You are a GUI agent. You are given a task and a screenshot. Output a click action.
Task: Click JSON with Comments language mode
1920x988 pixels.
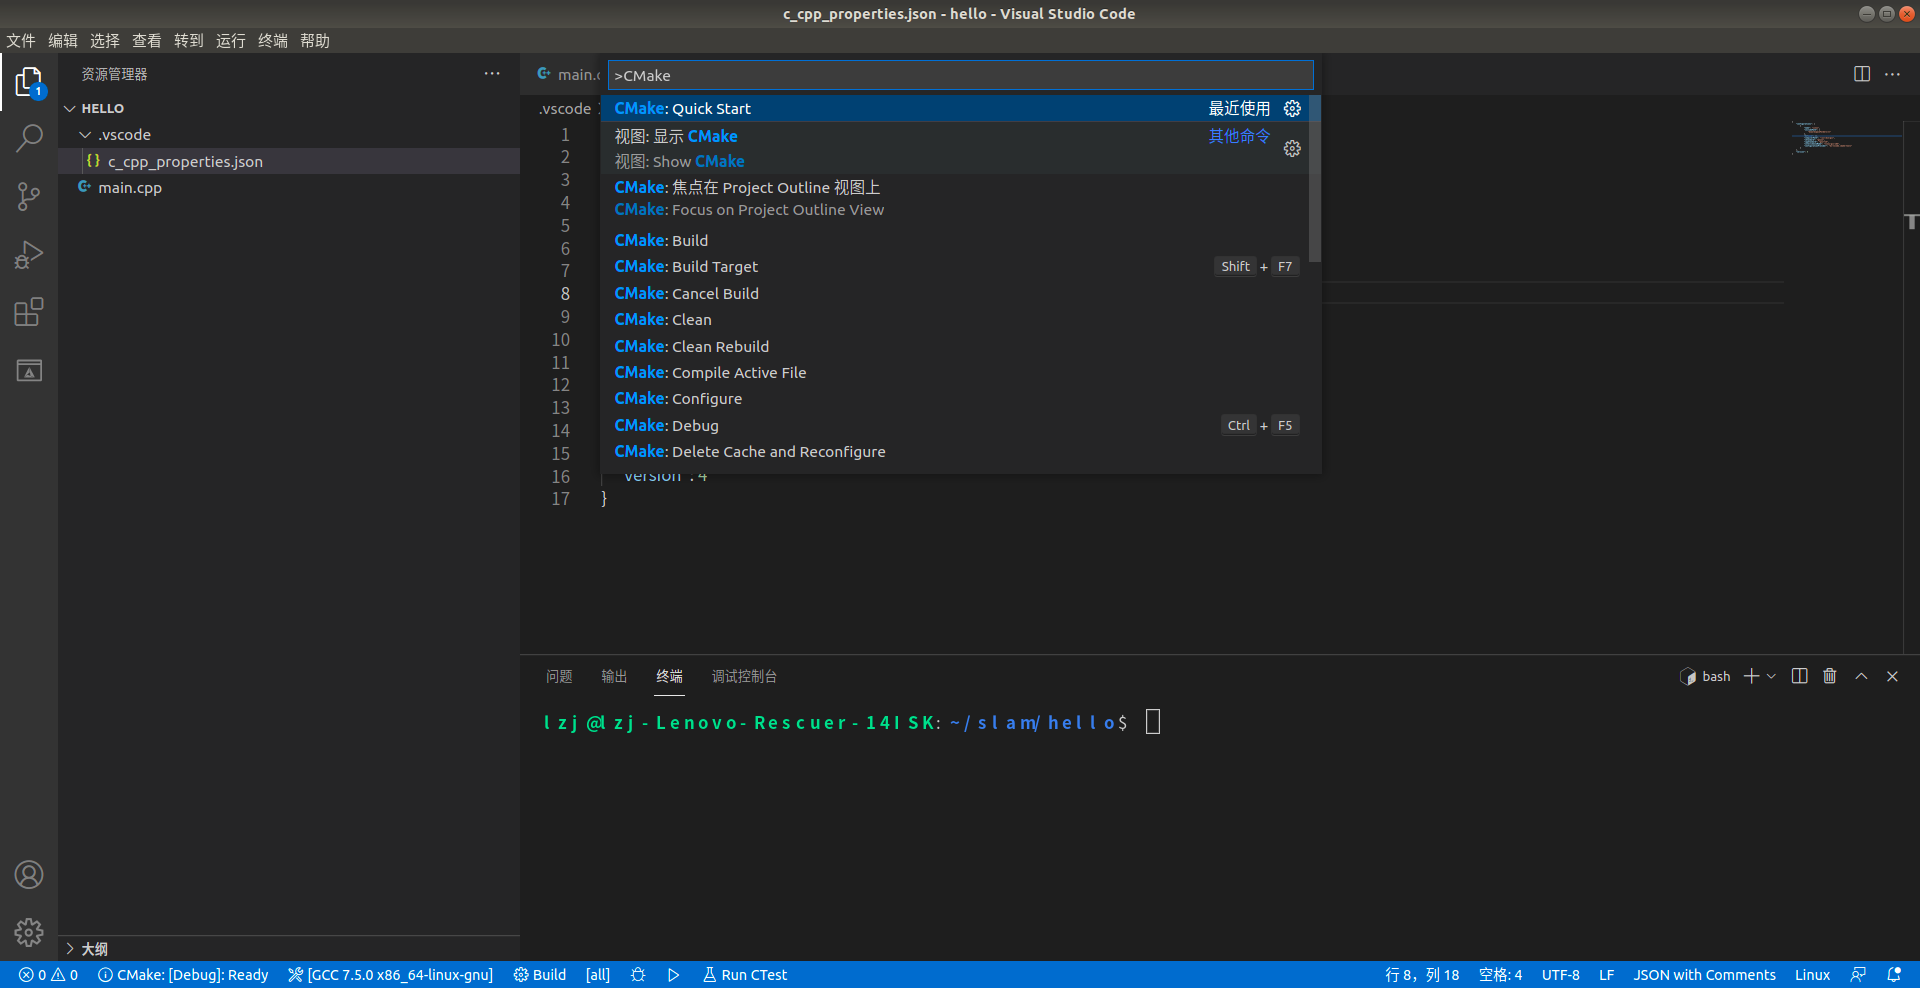[x=1704, y=975]
